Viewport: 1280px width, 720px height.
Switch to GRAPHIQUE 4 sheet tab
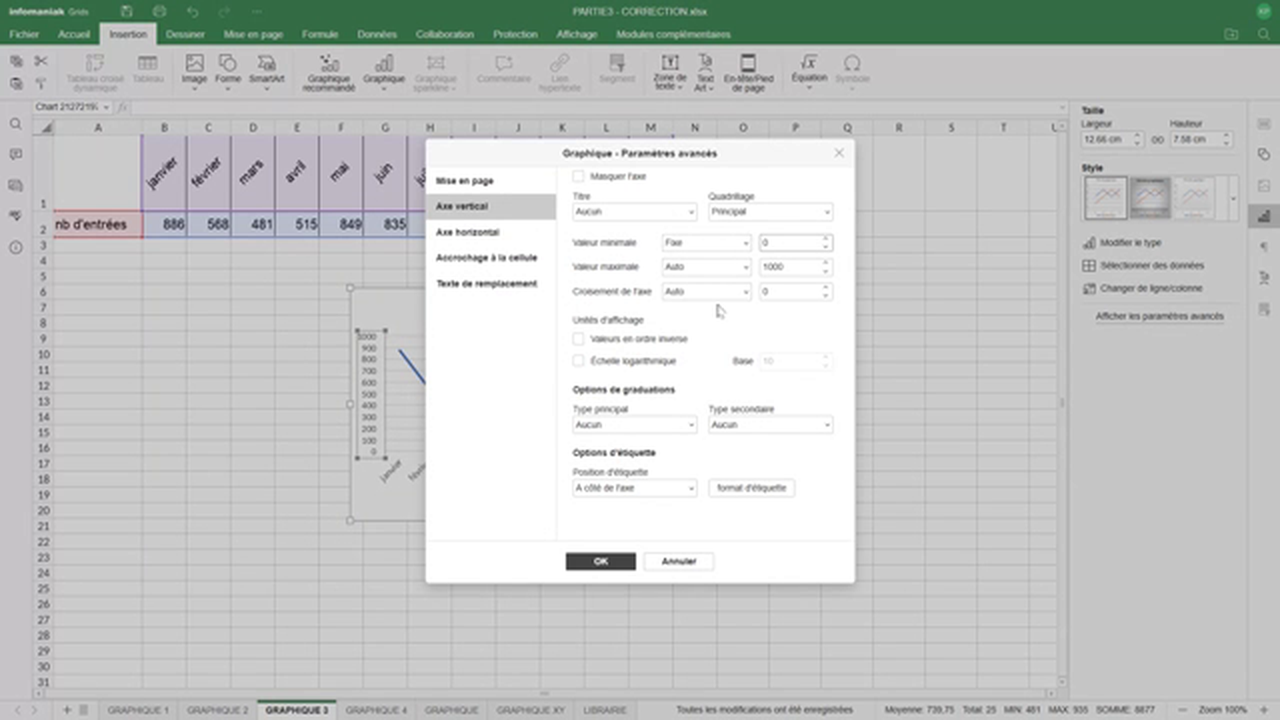click(376, 710)
